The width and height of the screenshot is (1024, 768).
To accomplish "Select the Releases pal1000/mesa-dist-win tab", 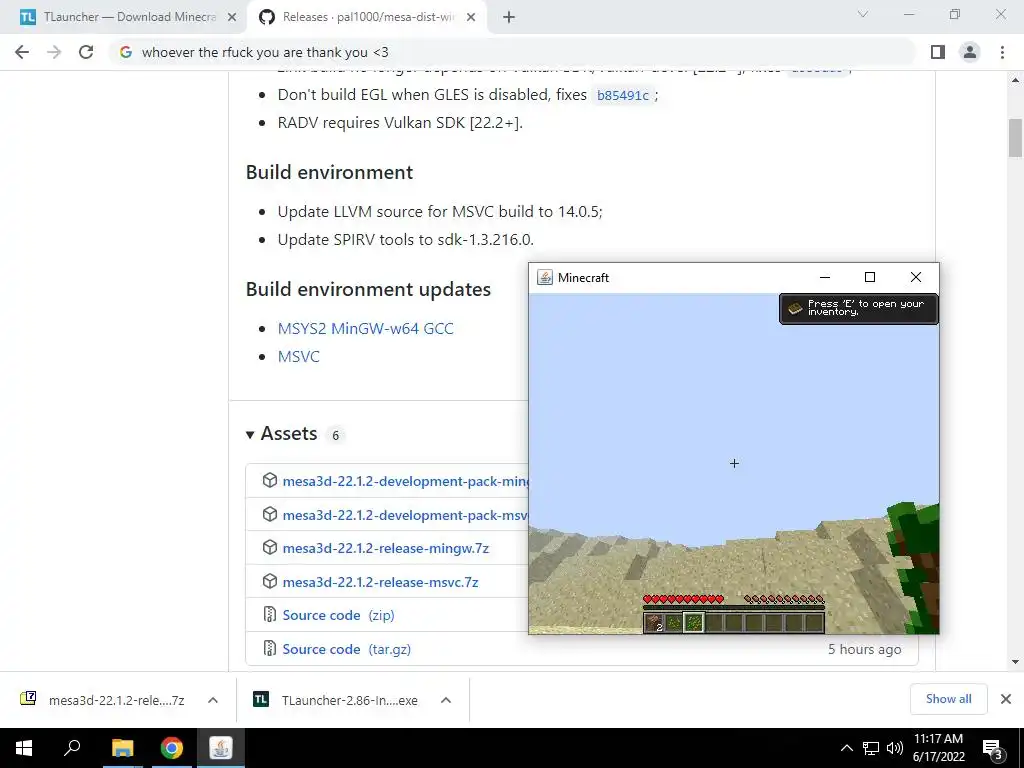I will pos(368,17).
